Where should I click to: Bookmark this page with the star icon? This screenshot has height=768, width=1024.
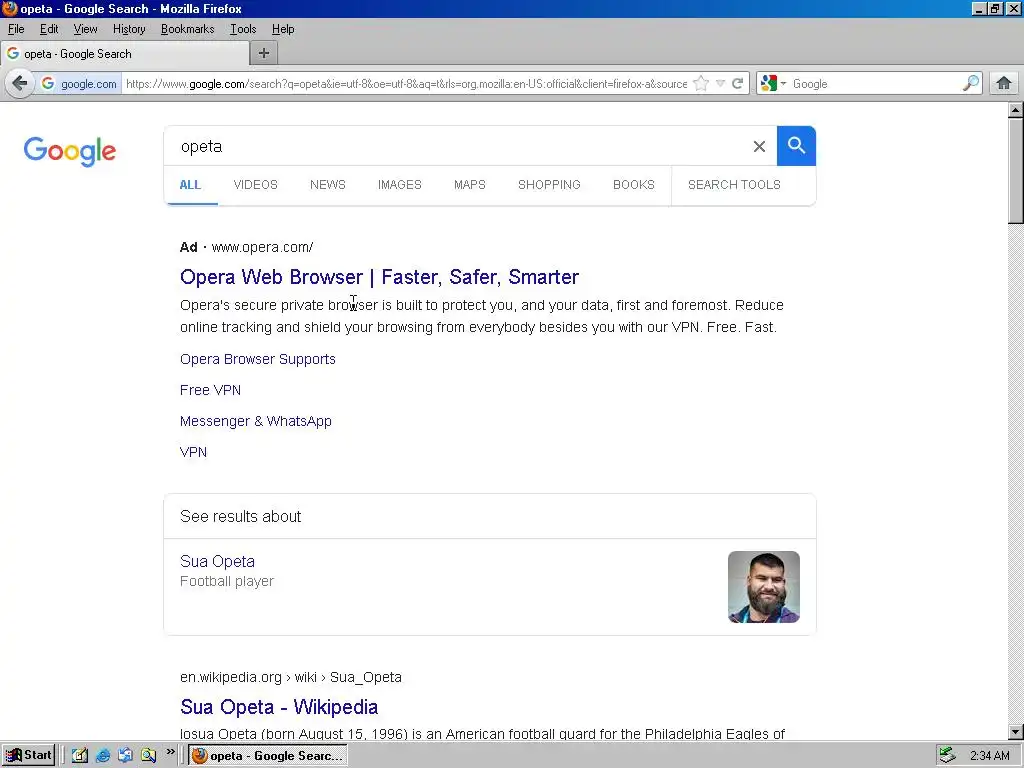click(701, 84)
